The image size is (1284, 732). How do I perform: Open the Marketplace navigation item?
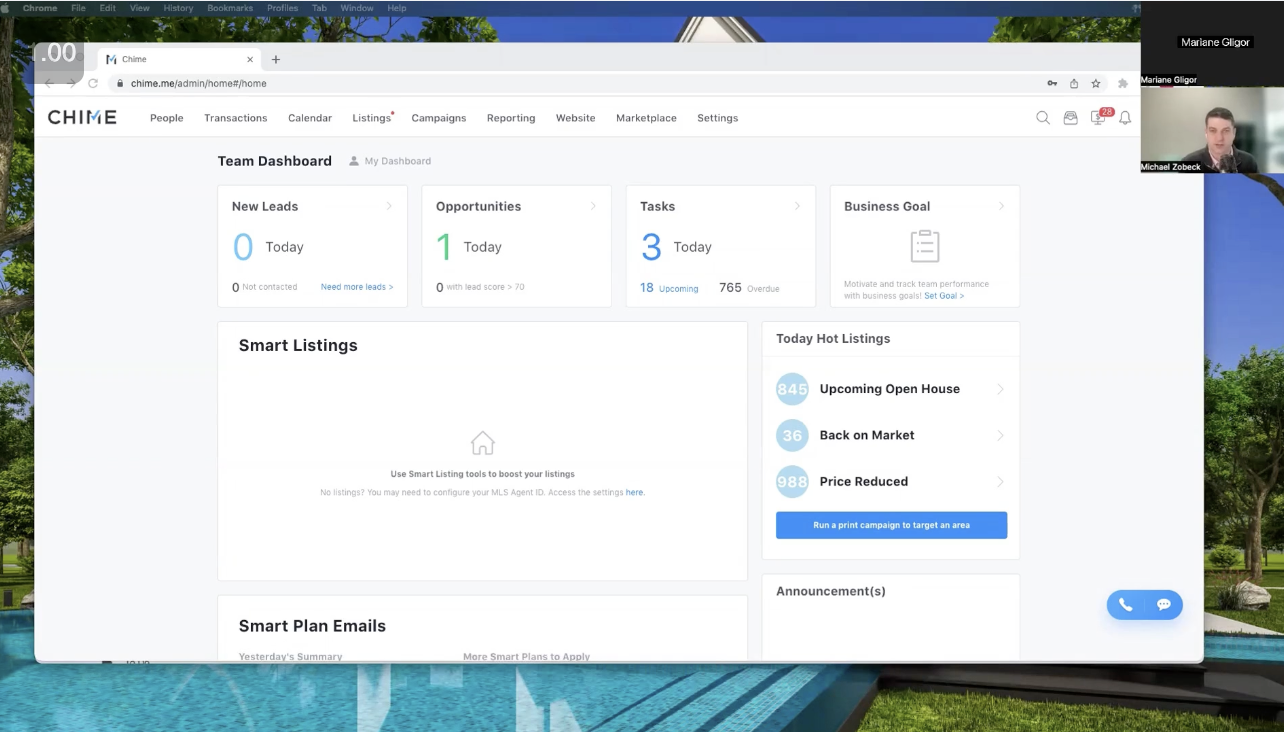(646, 118)
